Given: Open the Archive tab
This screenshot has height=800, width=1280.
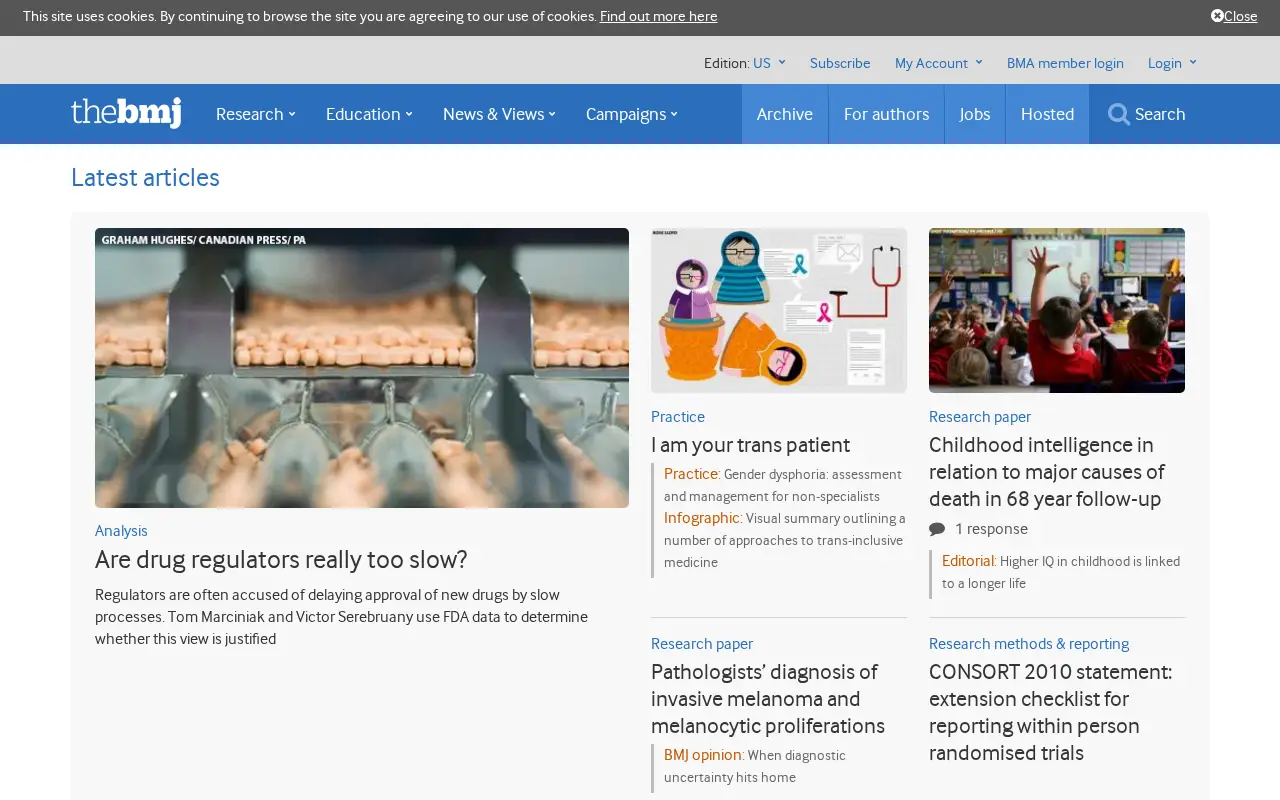Looking at the screenshot, I should [785, 114].
